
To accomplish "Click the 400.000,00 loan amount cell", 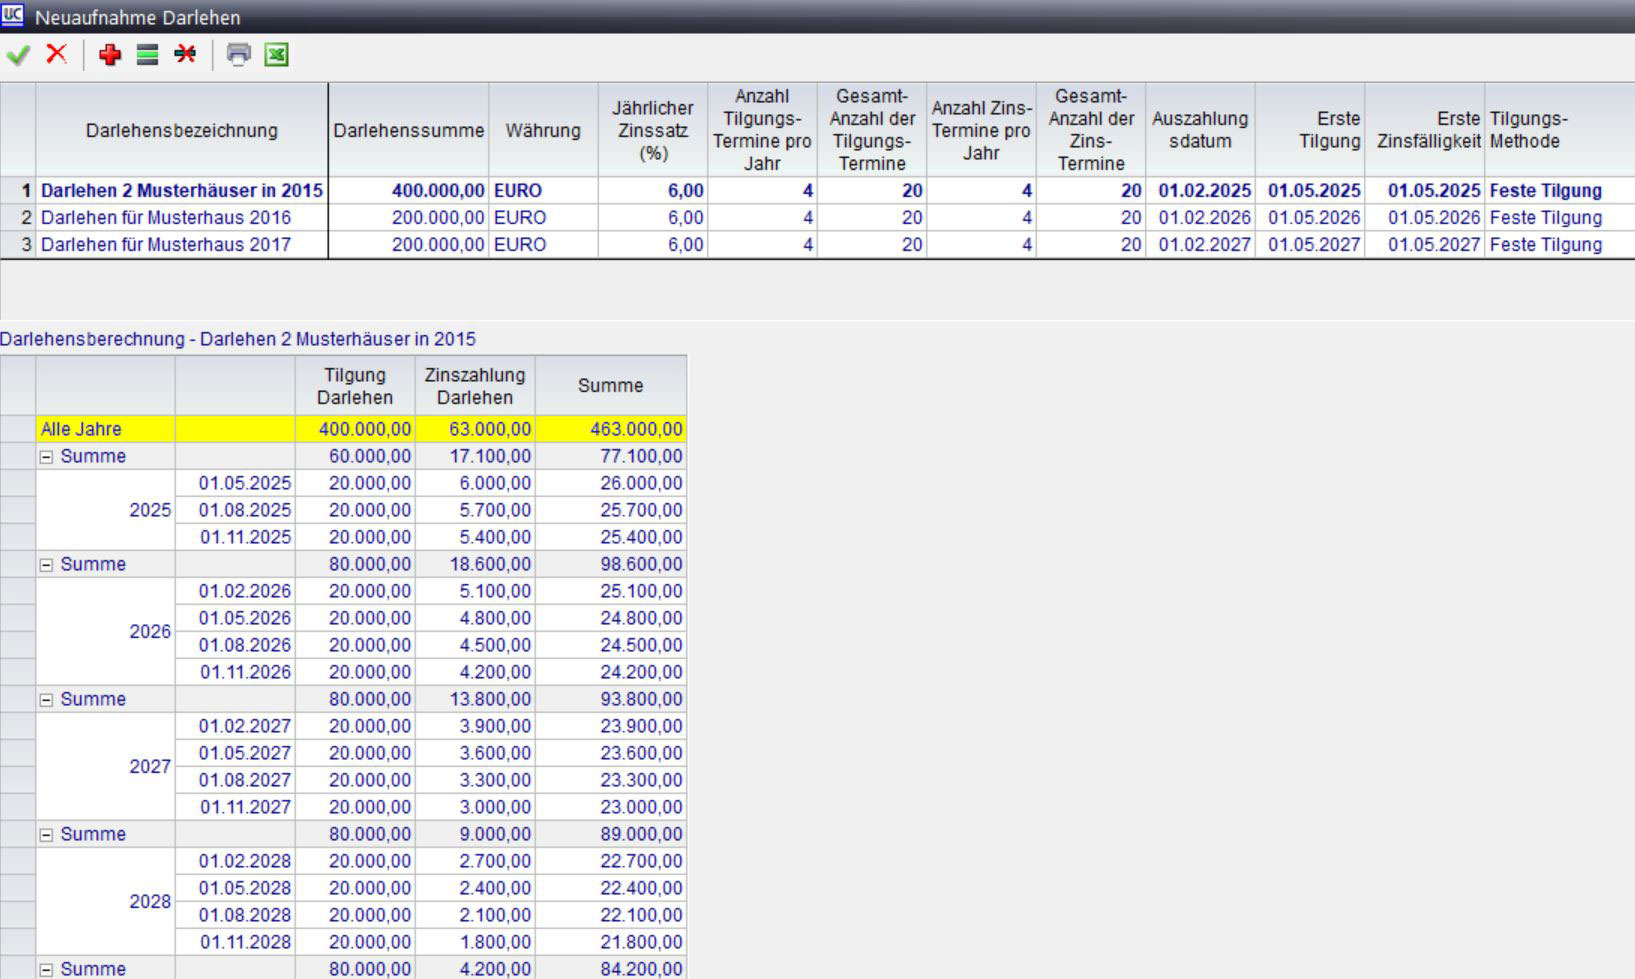I will pos(438,191).
